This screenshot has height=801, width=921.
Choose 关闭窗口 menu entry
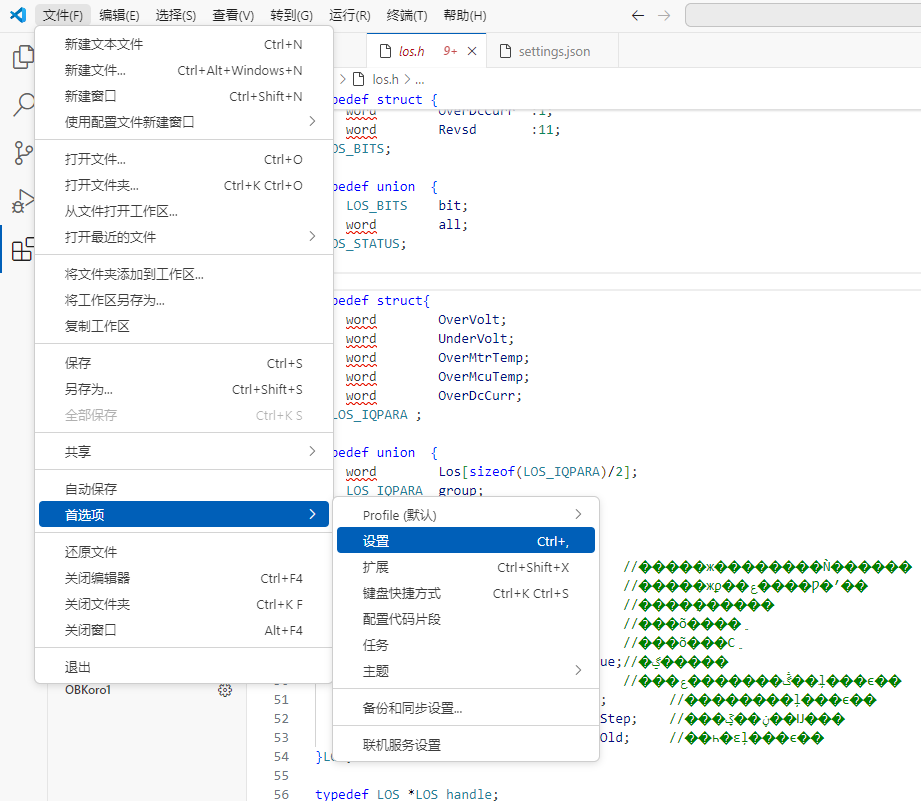click(x=184, y=630)
